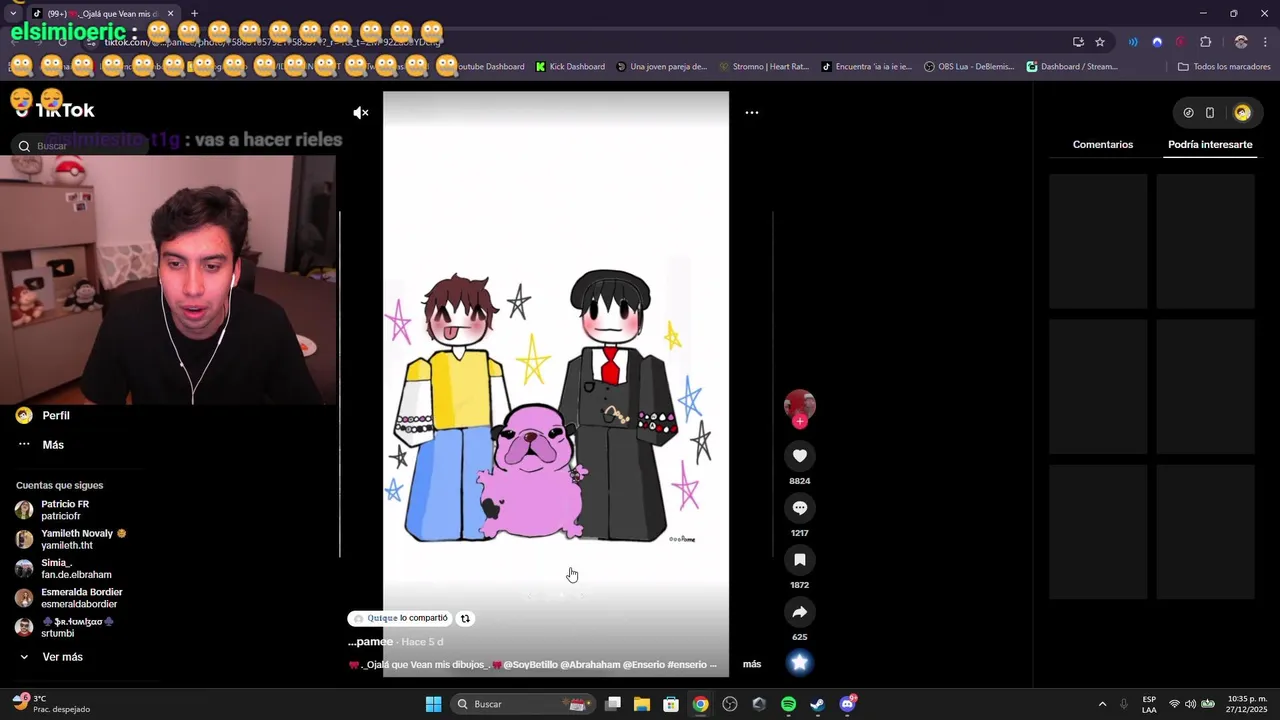Image resolution: width=1280 pixels, height=720 pixels.
Task: Save the post with the bookmark icon
Action: pos(800,560)
